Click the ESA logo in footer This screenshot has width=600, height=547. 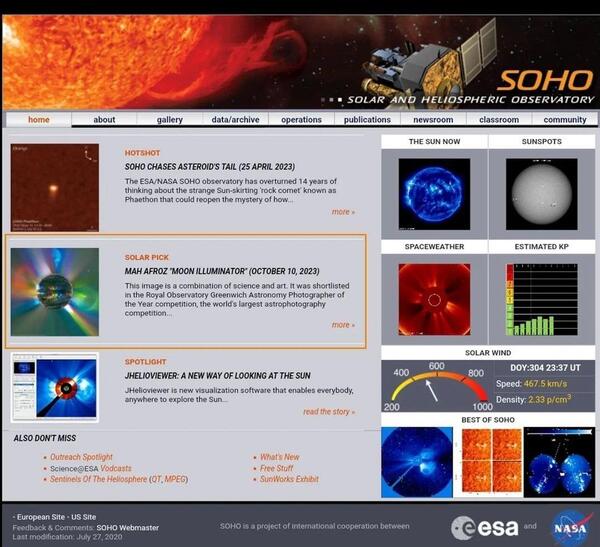[485, 528]
